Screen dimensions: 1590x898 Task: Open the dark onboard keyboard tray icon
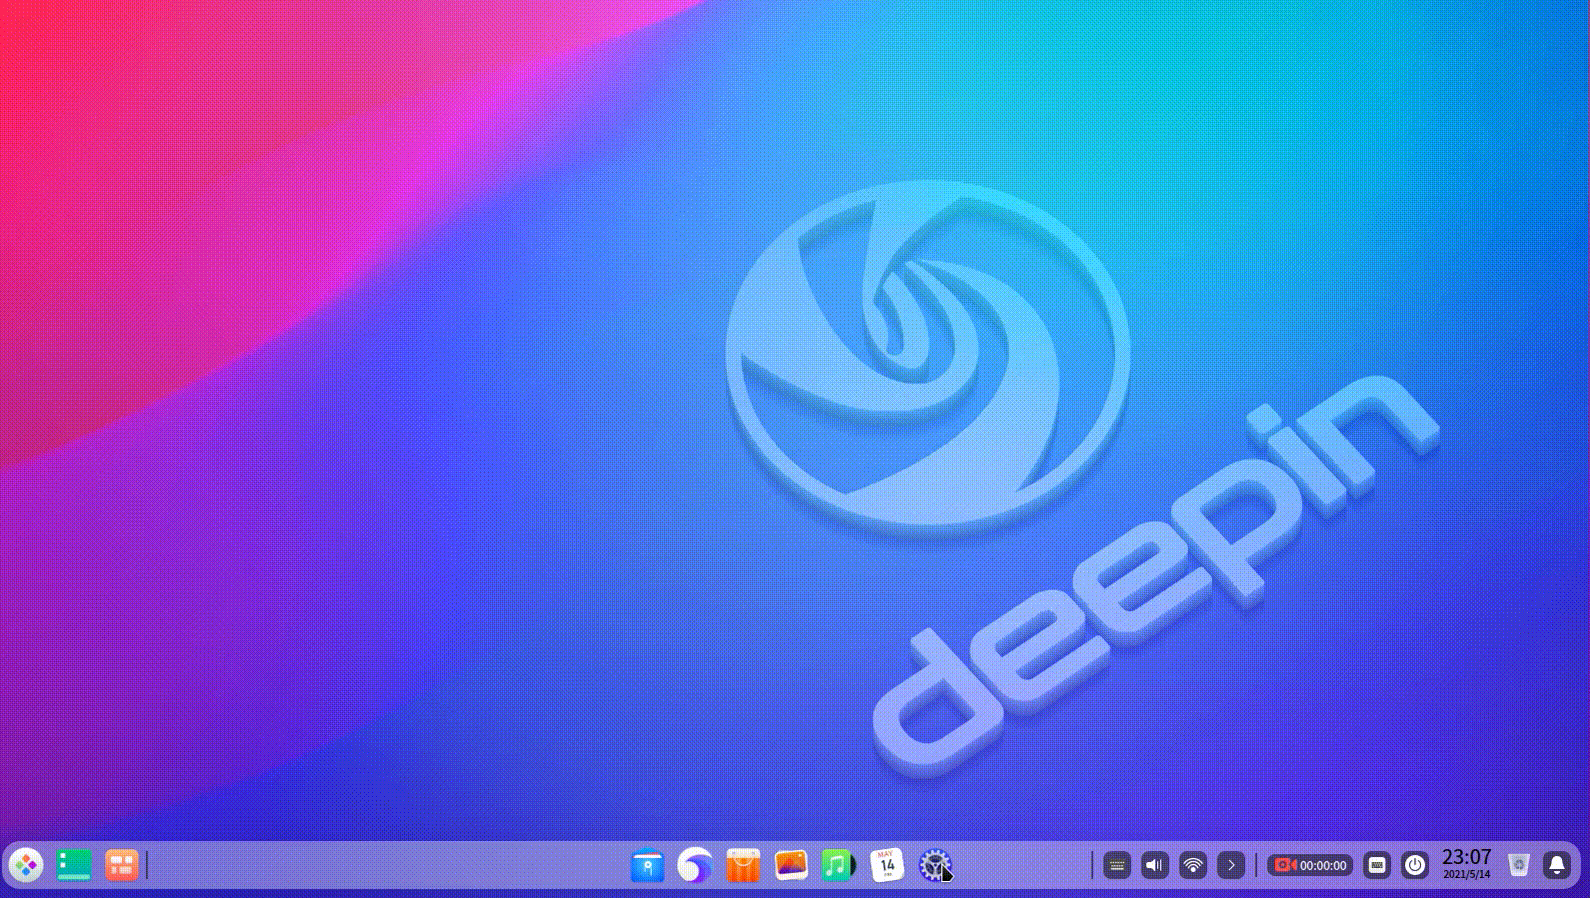[1117, 865]
